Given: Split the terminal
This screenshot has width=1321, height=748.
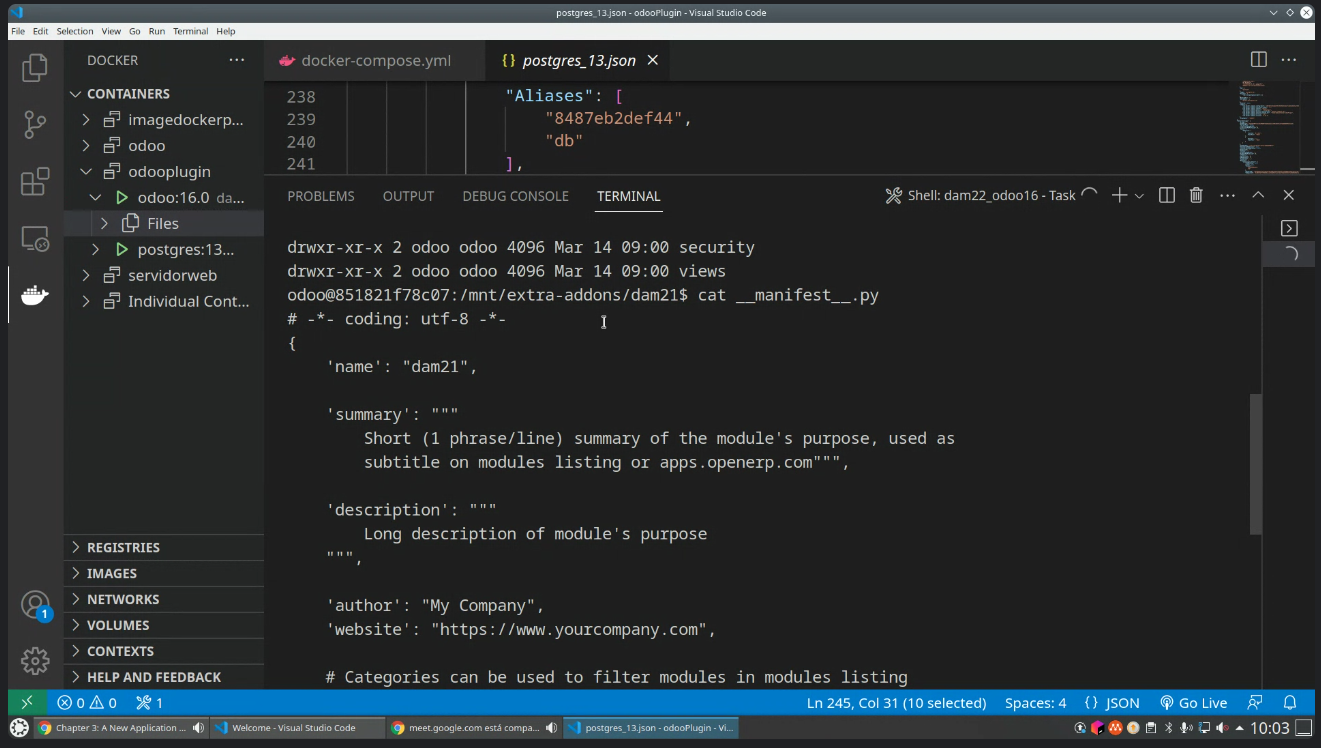Looking at the screenshot, I should 1166,195.
